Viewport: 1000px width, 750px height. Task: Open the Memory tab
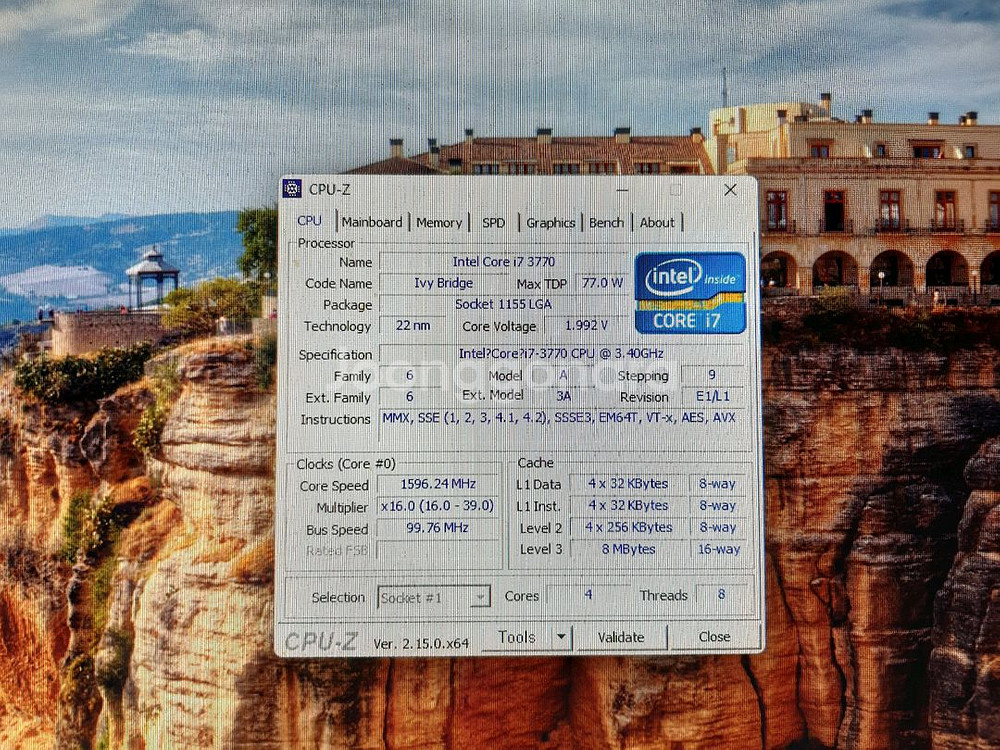click(x=439, y=223)
